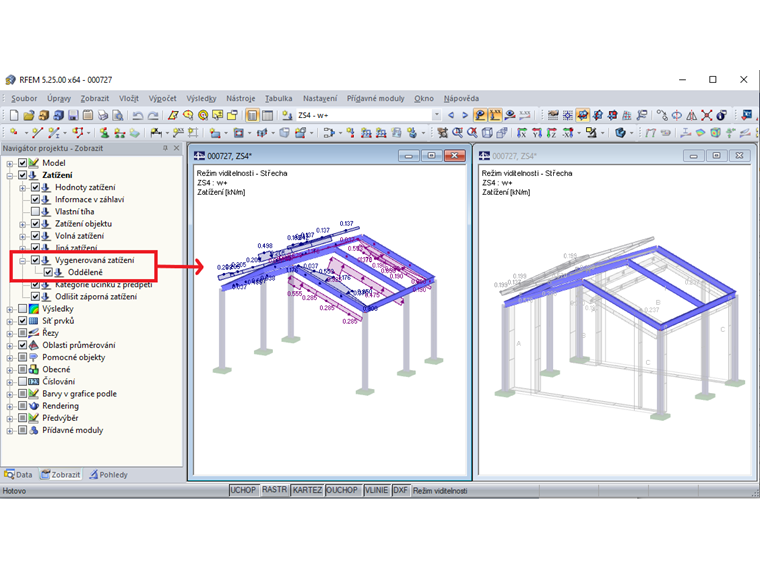Click the Isometric view cube icon
This screenshot has height=570, width=760.
[x=487, y=132]
